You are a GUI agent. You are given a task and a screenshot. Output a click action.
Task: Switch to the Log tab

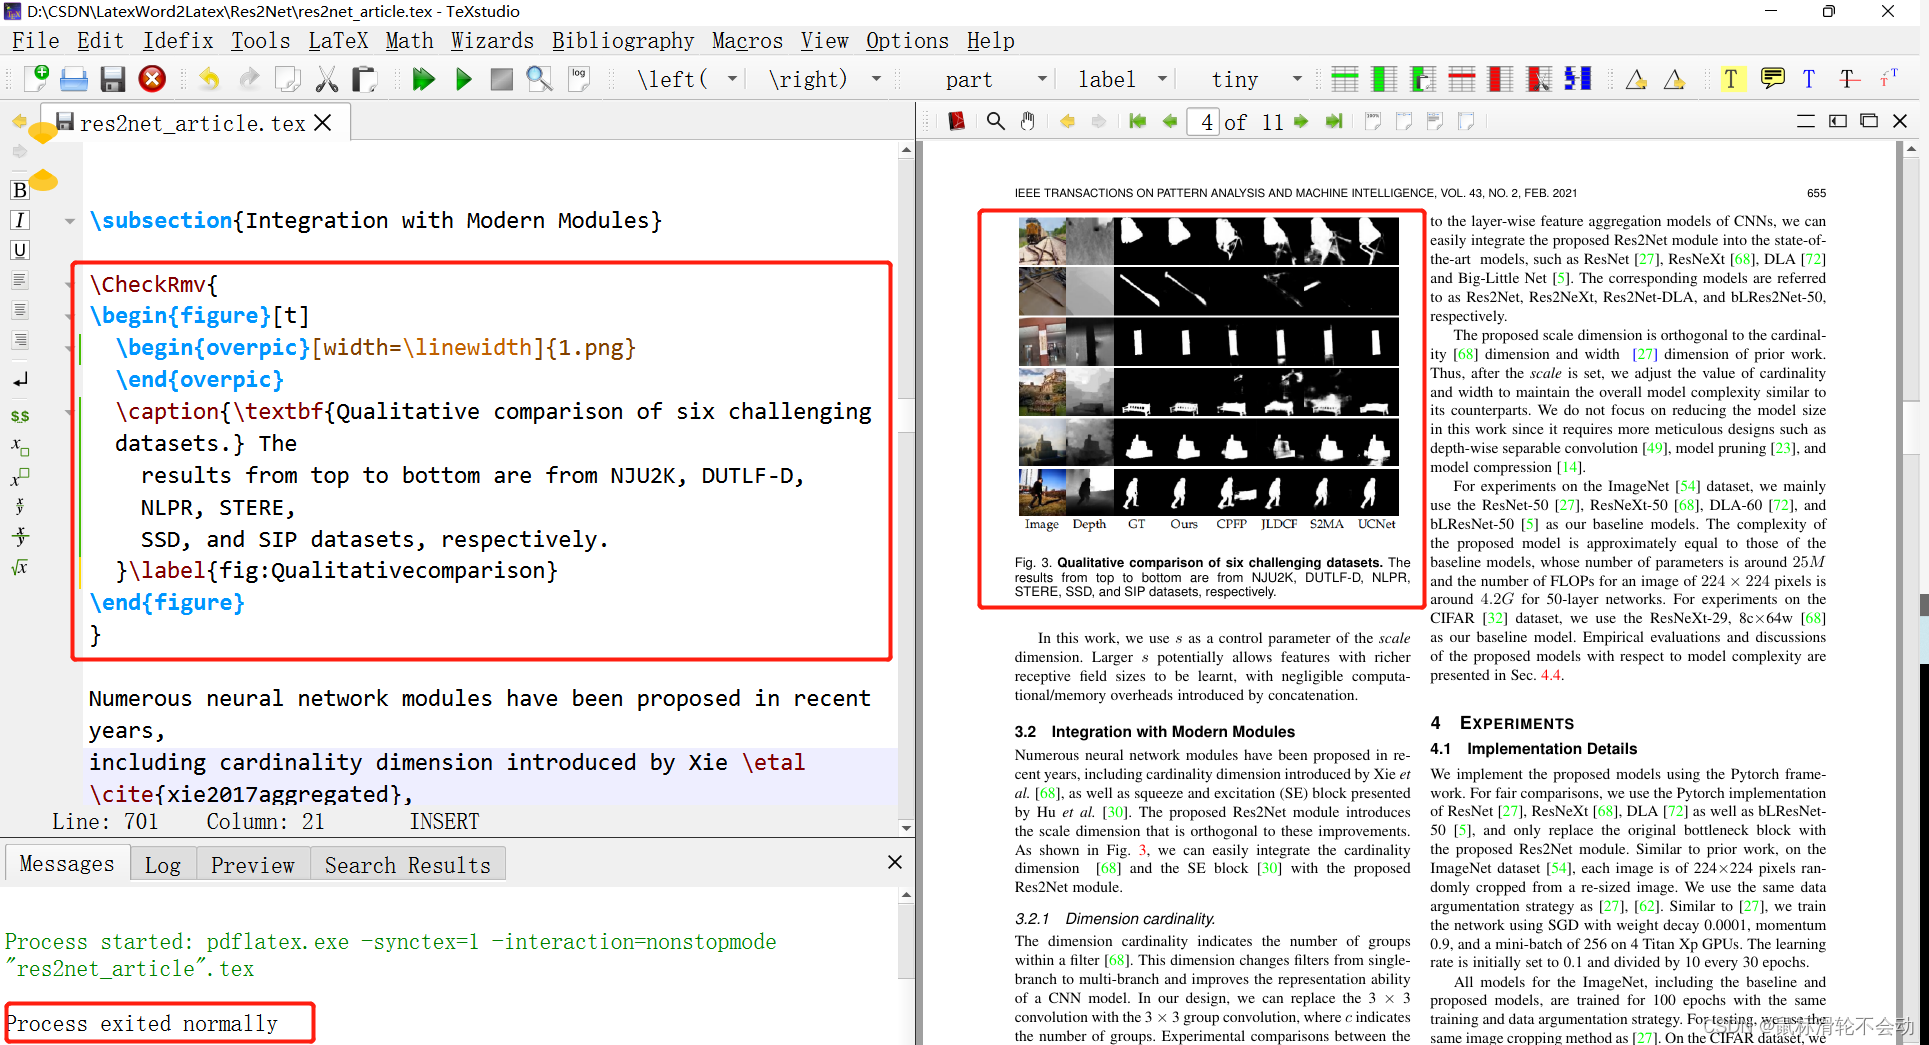[163, 865]
